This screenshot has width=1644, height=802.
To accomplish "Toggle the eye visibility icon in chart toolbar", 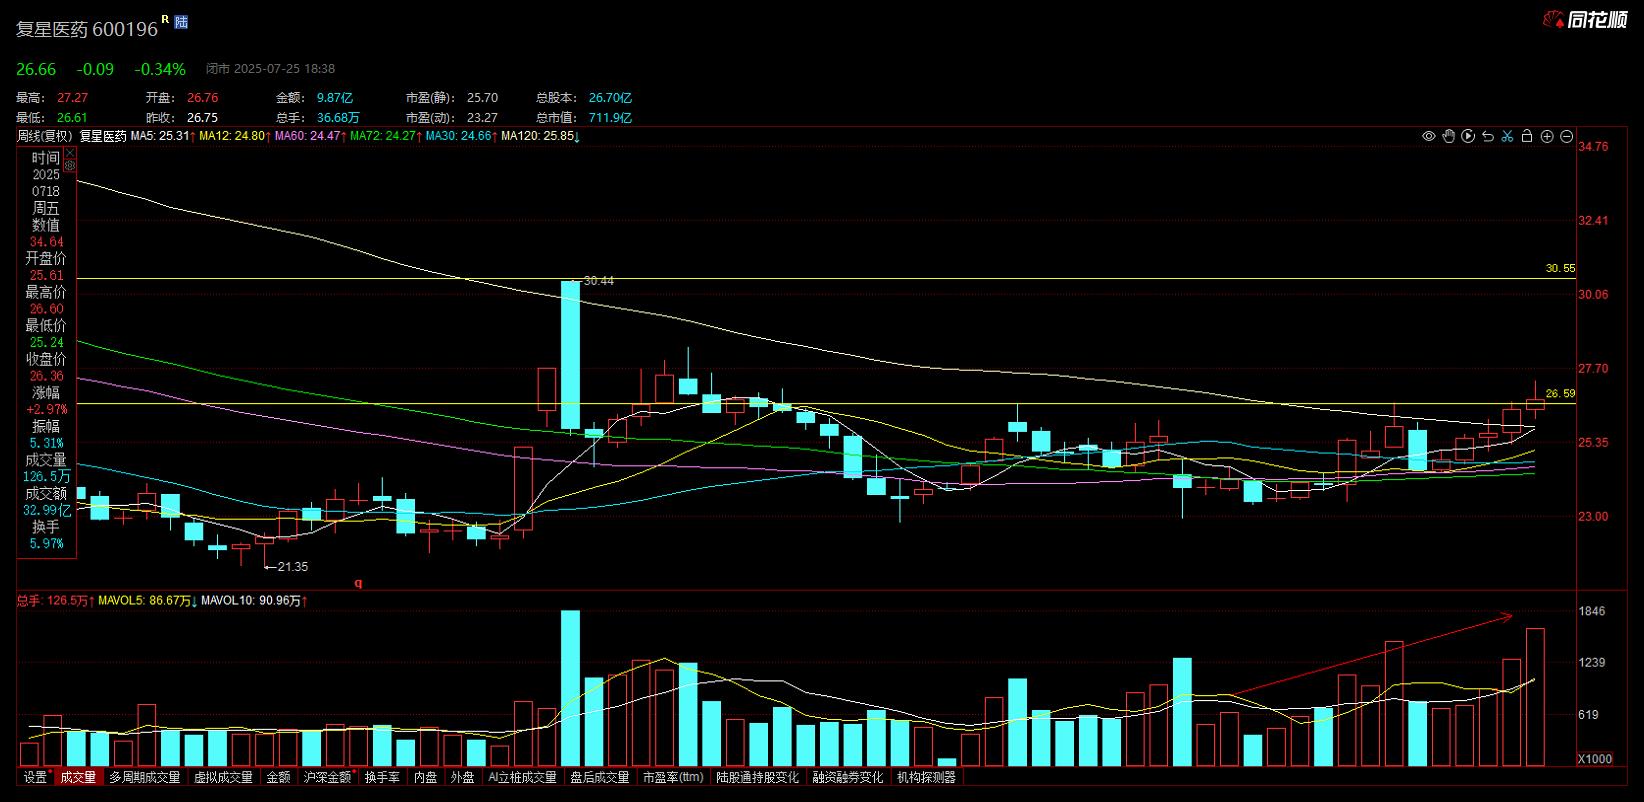I will 1428,136.
